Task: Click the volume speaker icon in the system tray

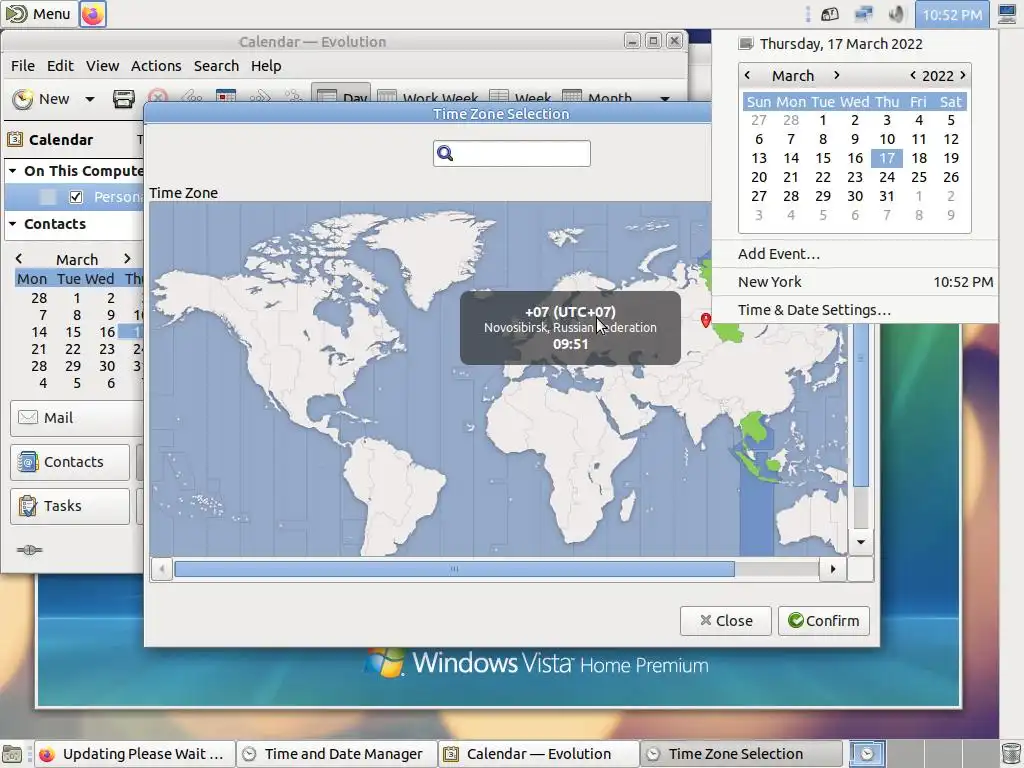Action: coord(897,14)
